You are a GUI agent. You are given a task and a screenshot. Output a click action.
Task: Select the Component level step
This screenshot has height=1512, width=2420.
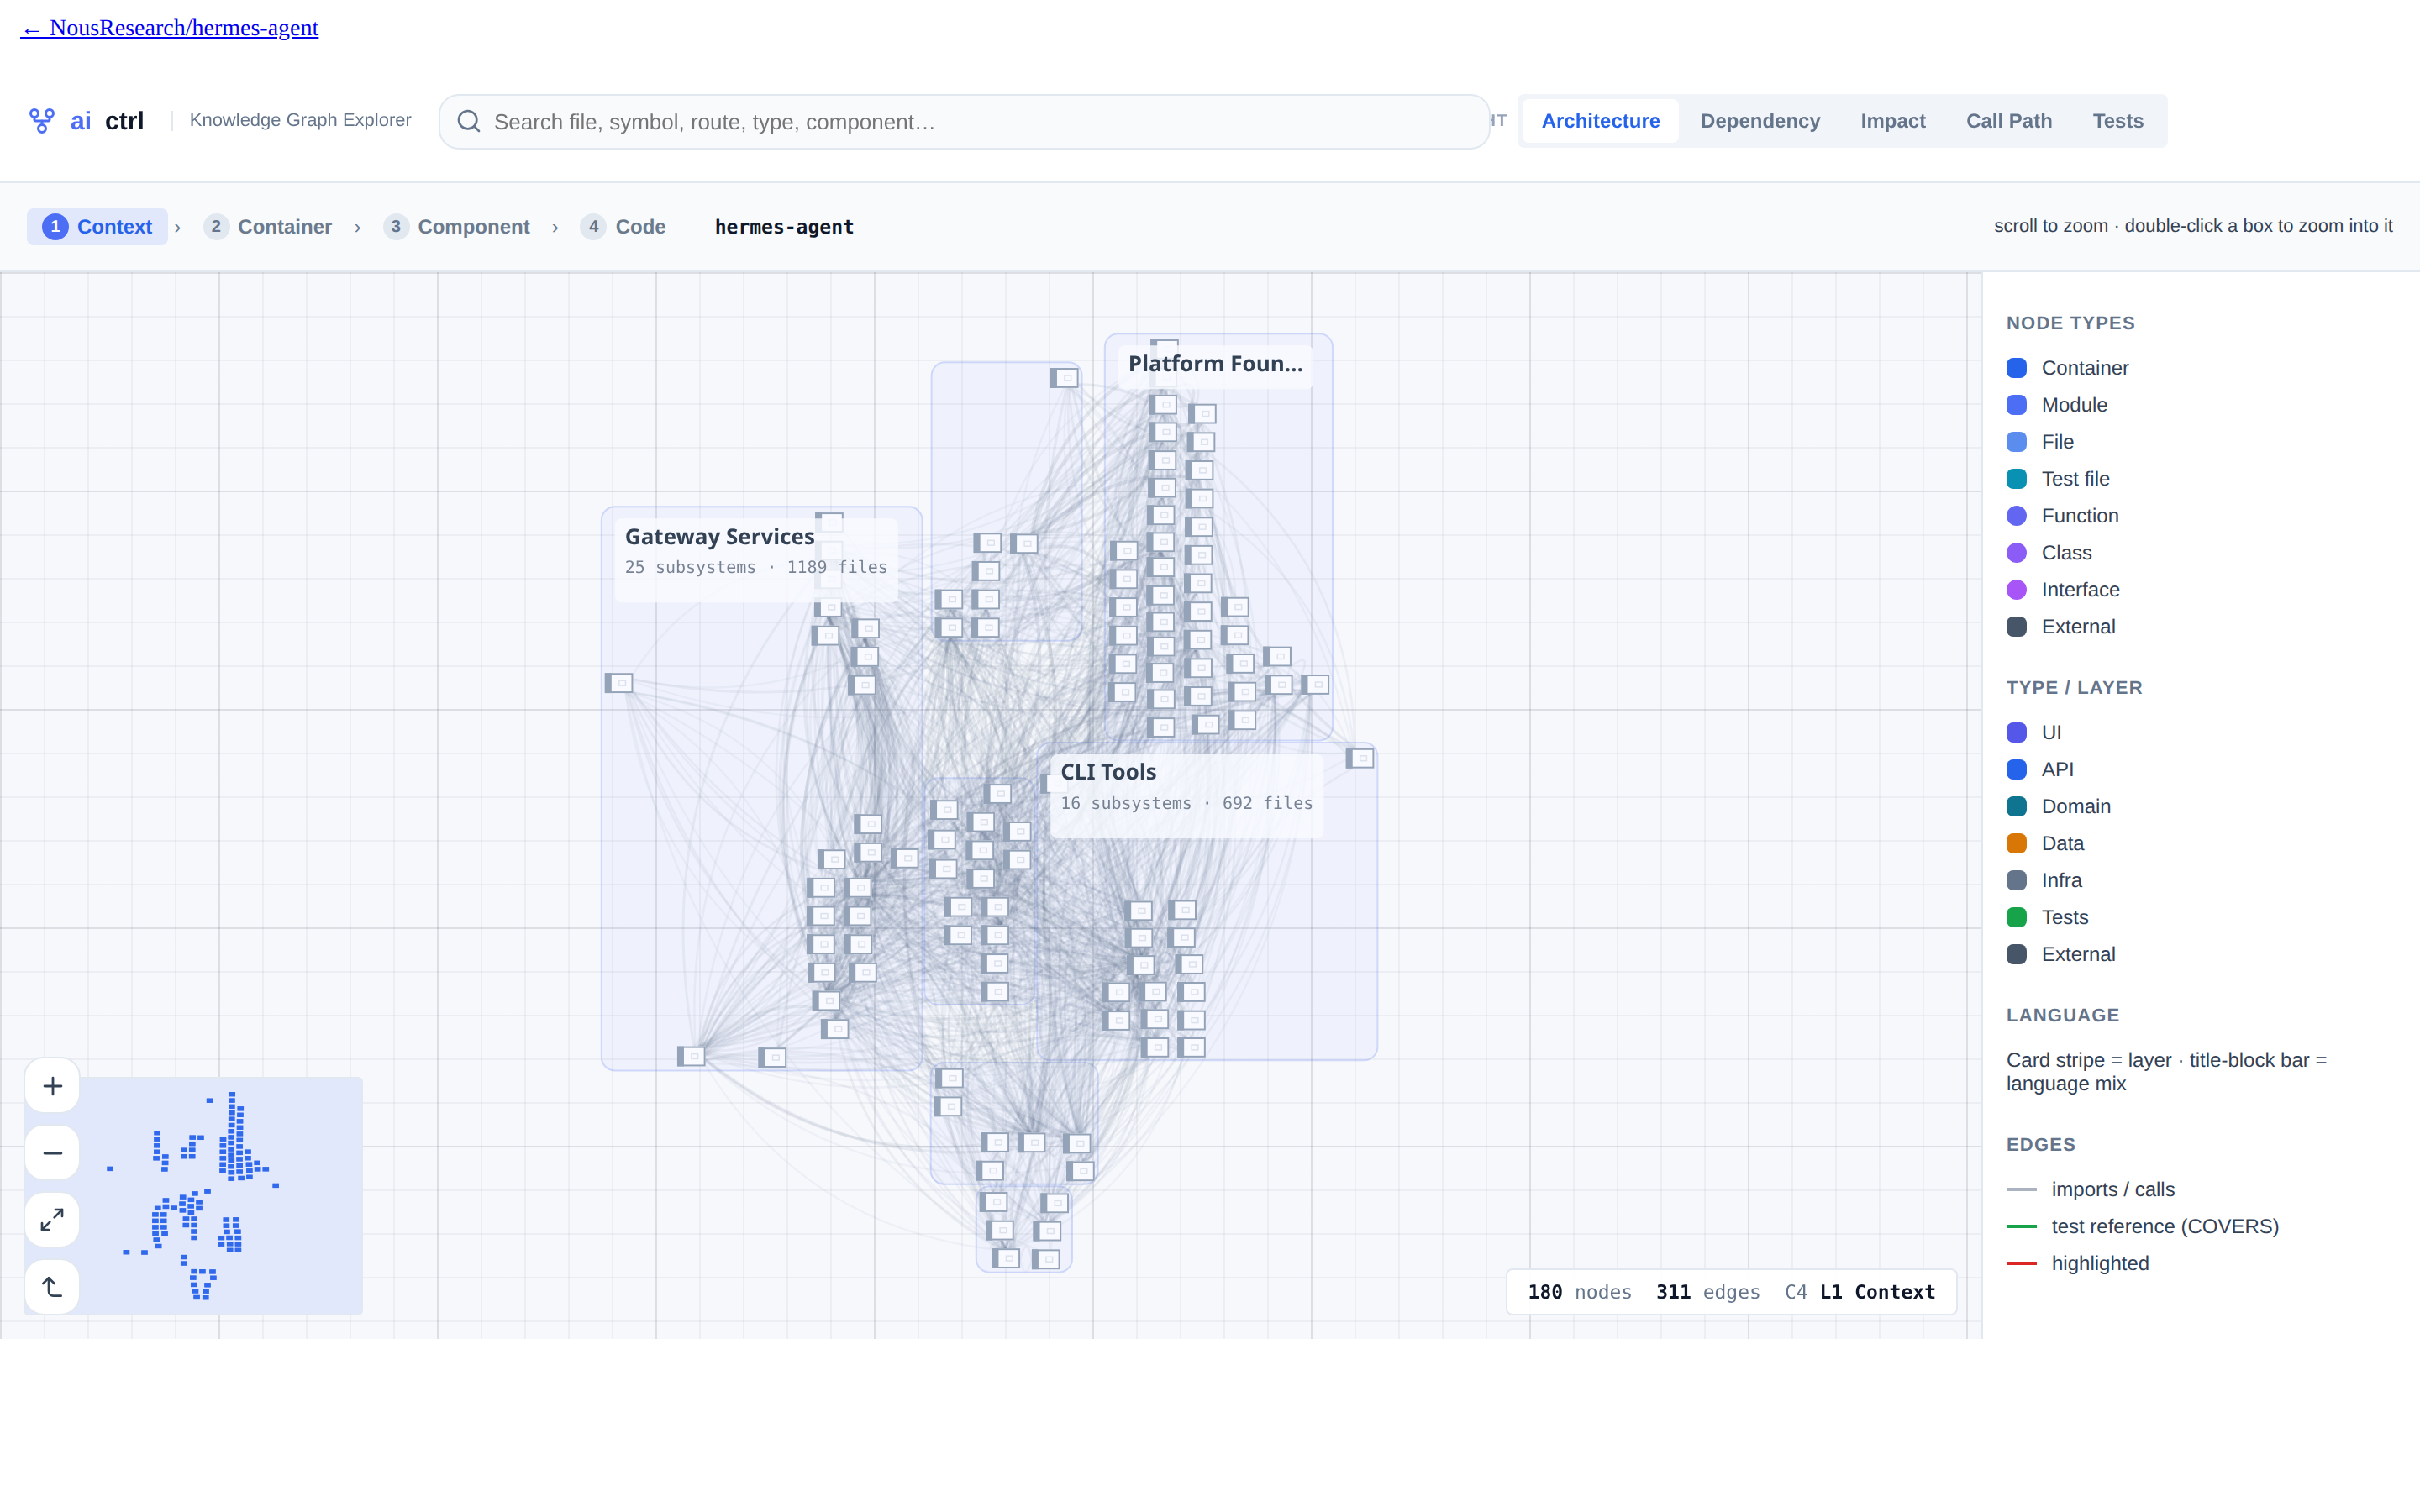[x=457, y=227]
